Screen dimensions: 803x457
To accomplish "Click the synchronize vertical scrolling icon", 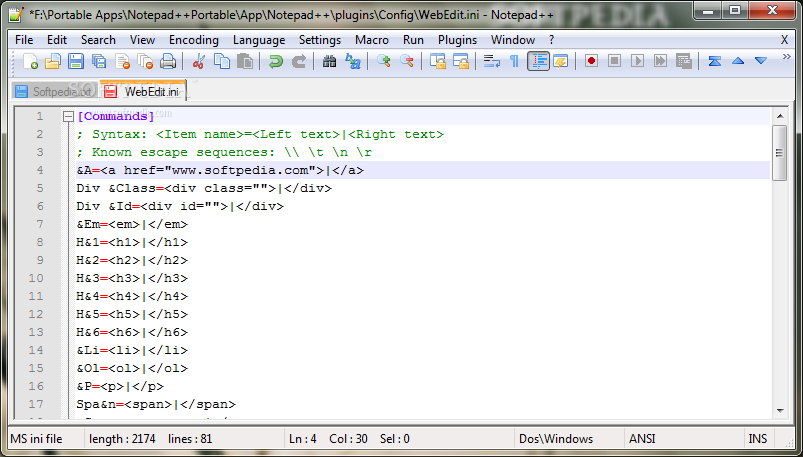I will pyautogui.click(x=437, y=61).
